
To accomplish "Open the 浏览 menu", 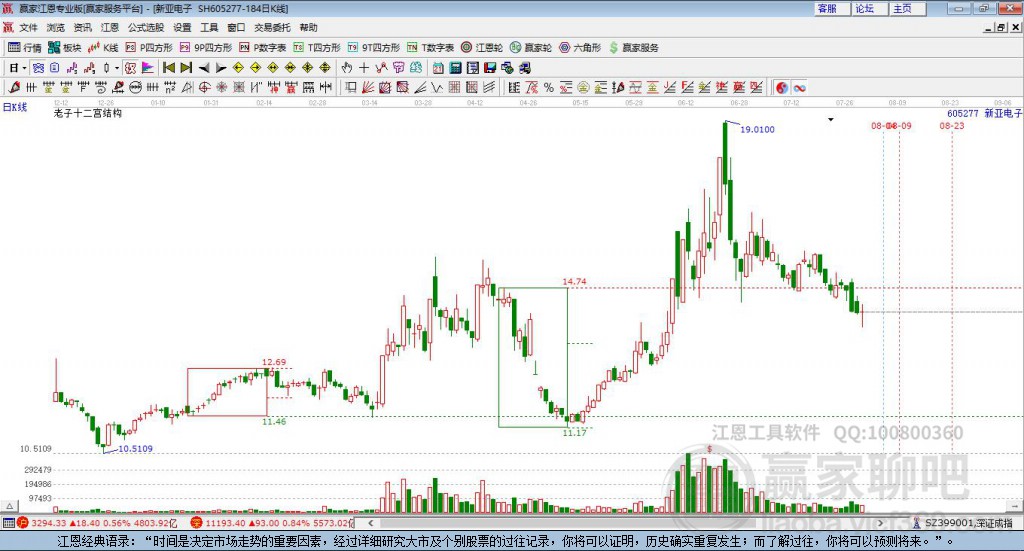I will pos(56,27).
